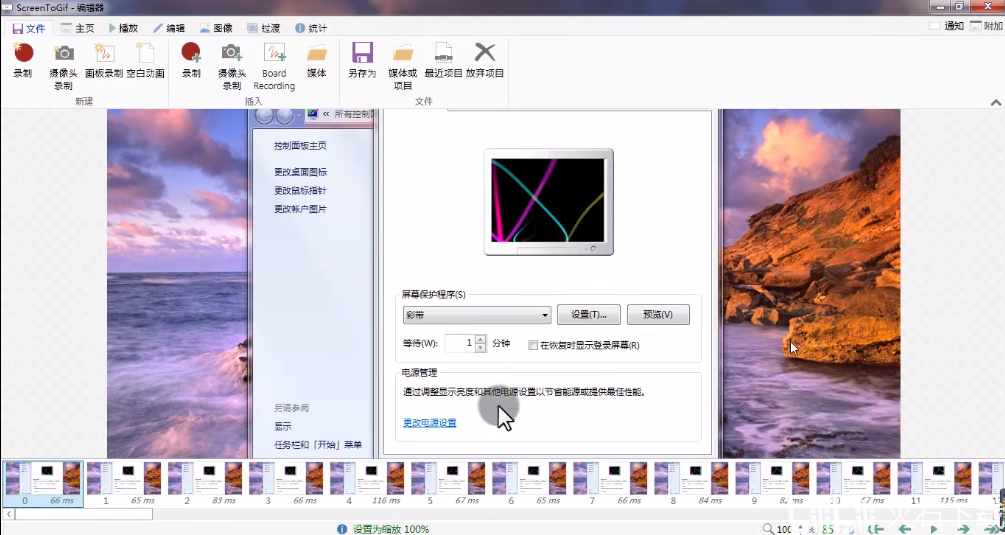This screenshot has width=1005, height=535.
Task: Insert a Board Recording
Action: (x=274, y=67)
